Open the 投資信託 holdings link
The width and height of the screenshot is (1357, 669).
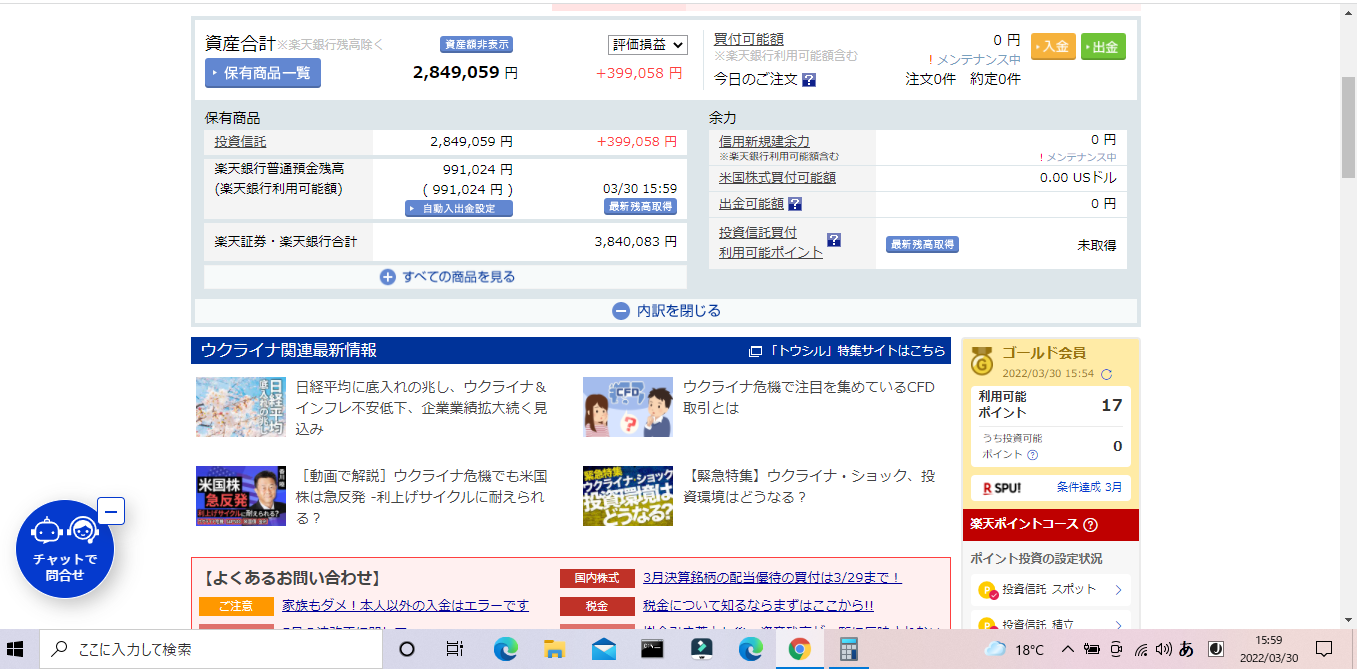pos(241,142)
